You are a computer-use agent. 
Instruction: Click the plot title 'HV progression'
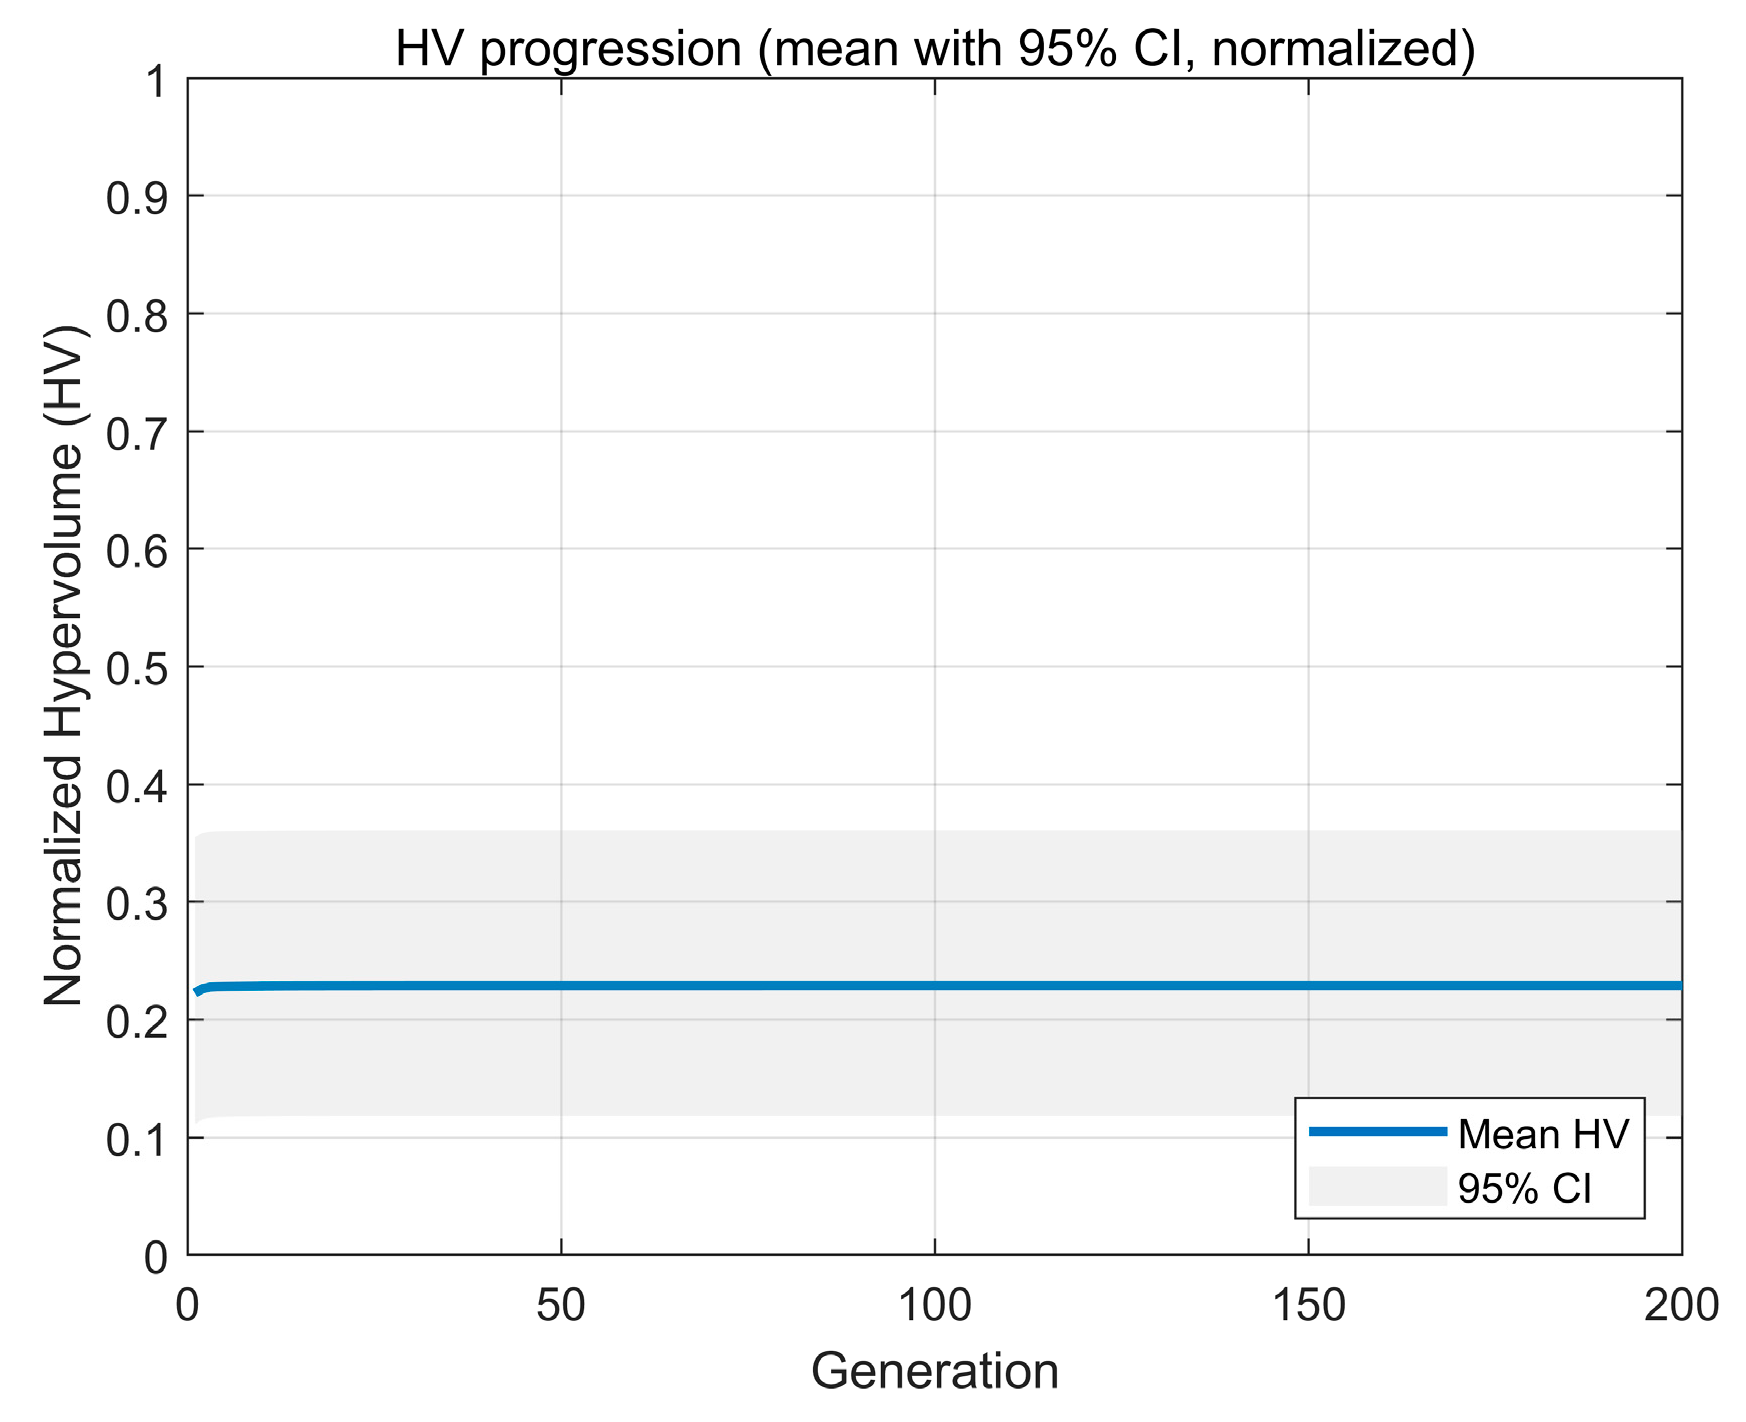[934, 48]
